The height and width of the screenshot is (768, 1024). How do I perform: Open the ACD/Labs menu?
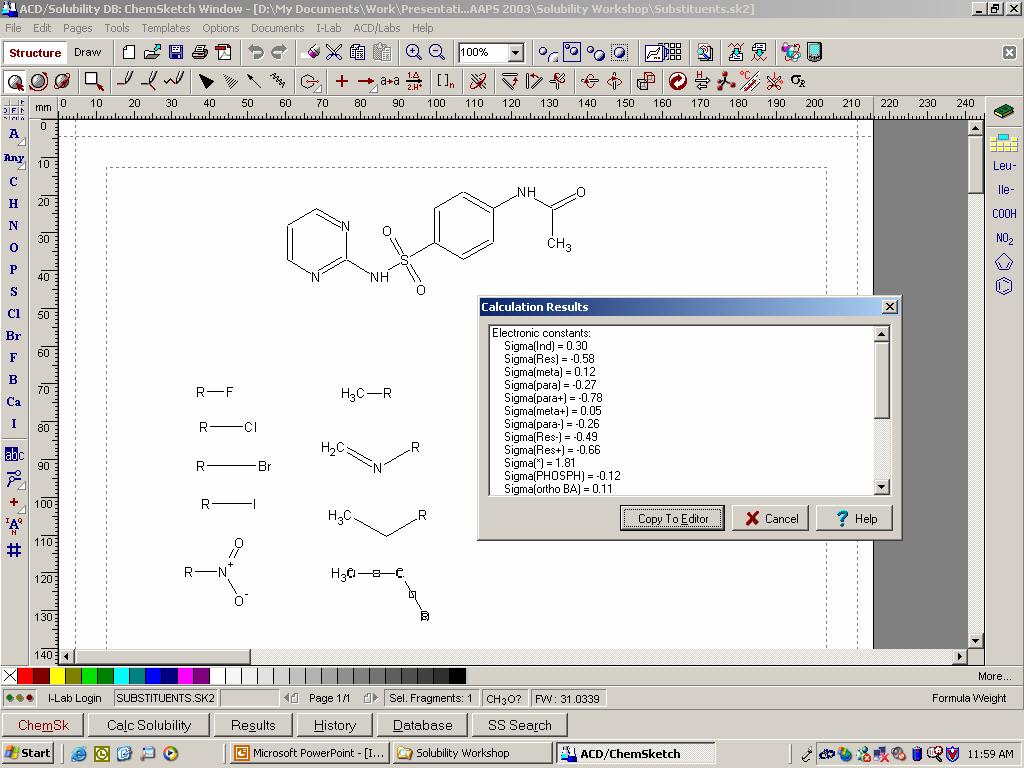pyautogui.click(x=377, y=28)
